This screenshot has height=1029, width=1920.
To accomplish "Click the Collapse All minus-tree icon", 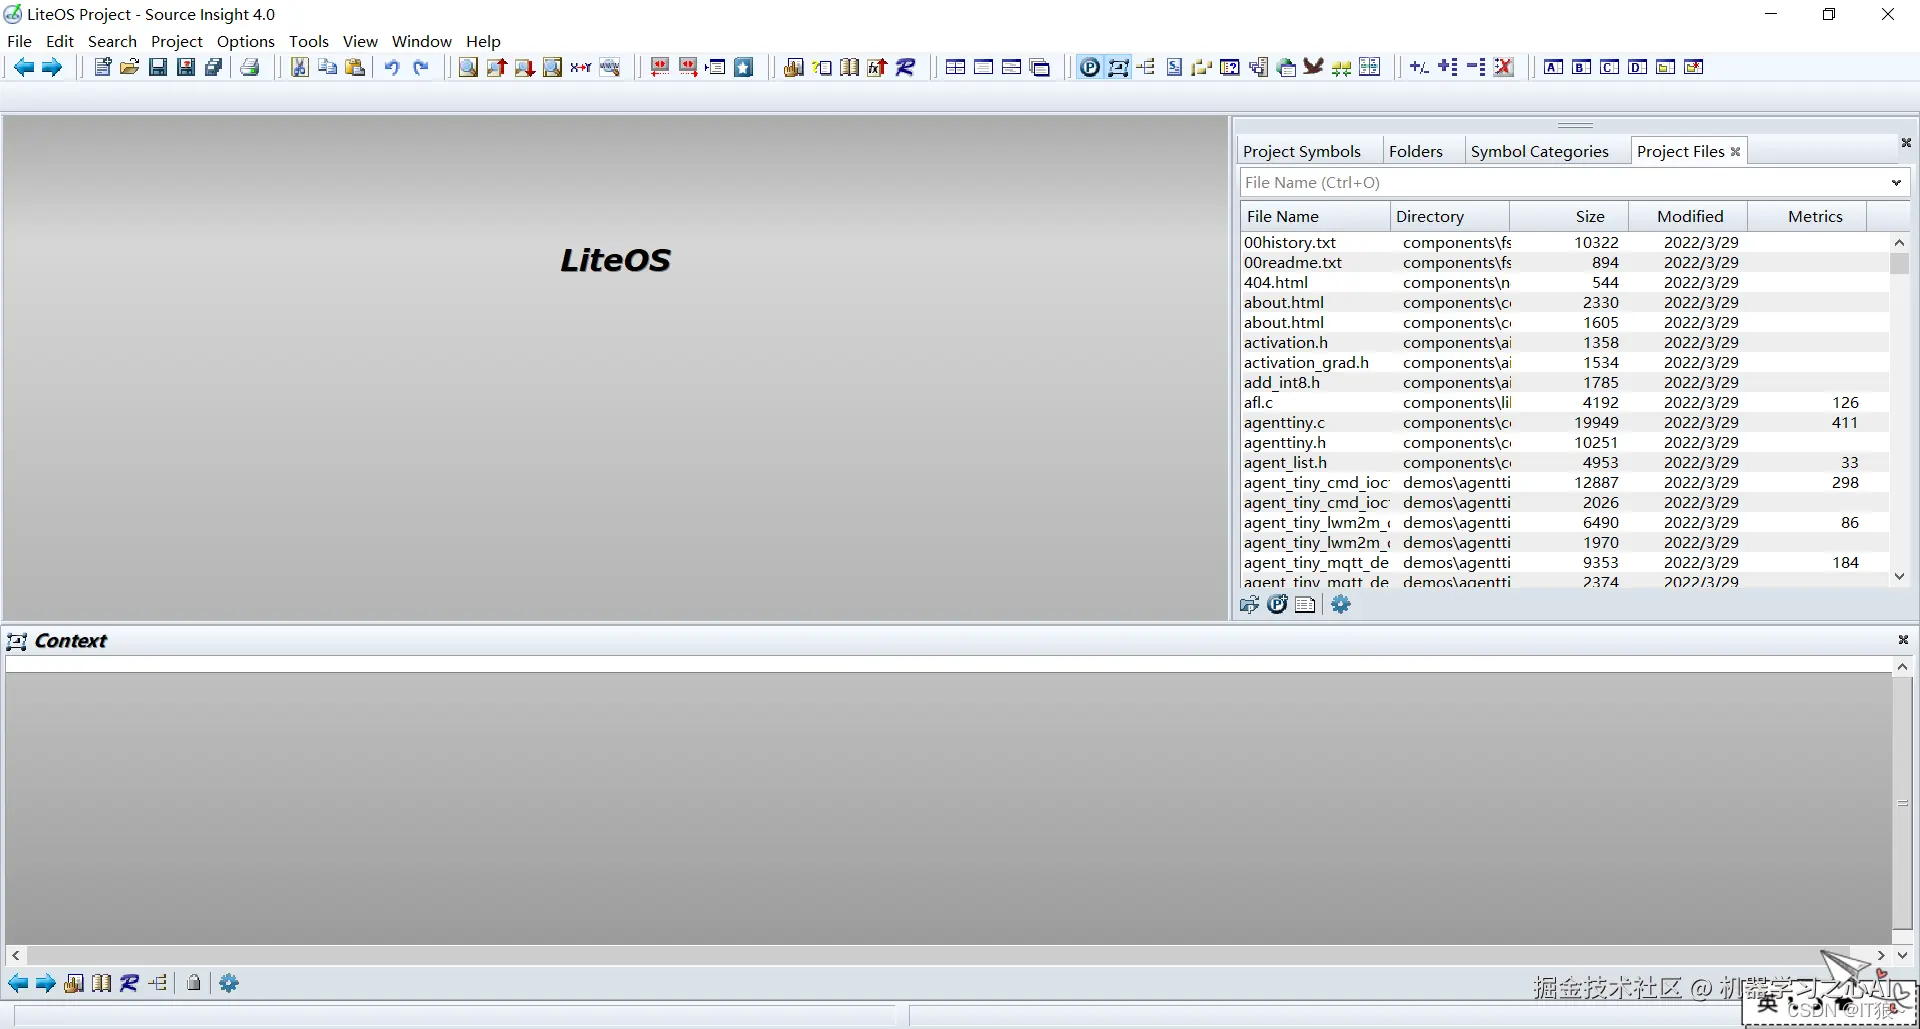I will (x=1476, y=67).
